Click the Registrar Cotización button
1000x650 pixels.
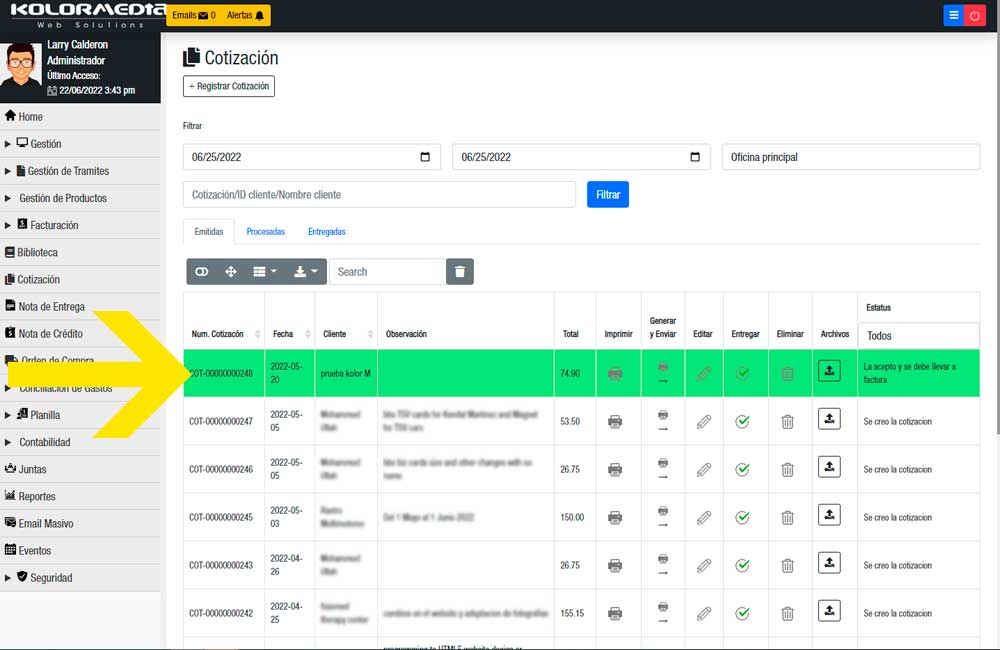tap(229, 86)
